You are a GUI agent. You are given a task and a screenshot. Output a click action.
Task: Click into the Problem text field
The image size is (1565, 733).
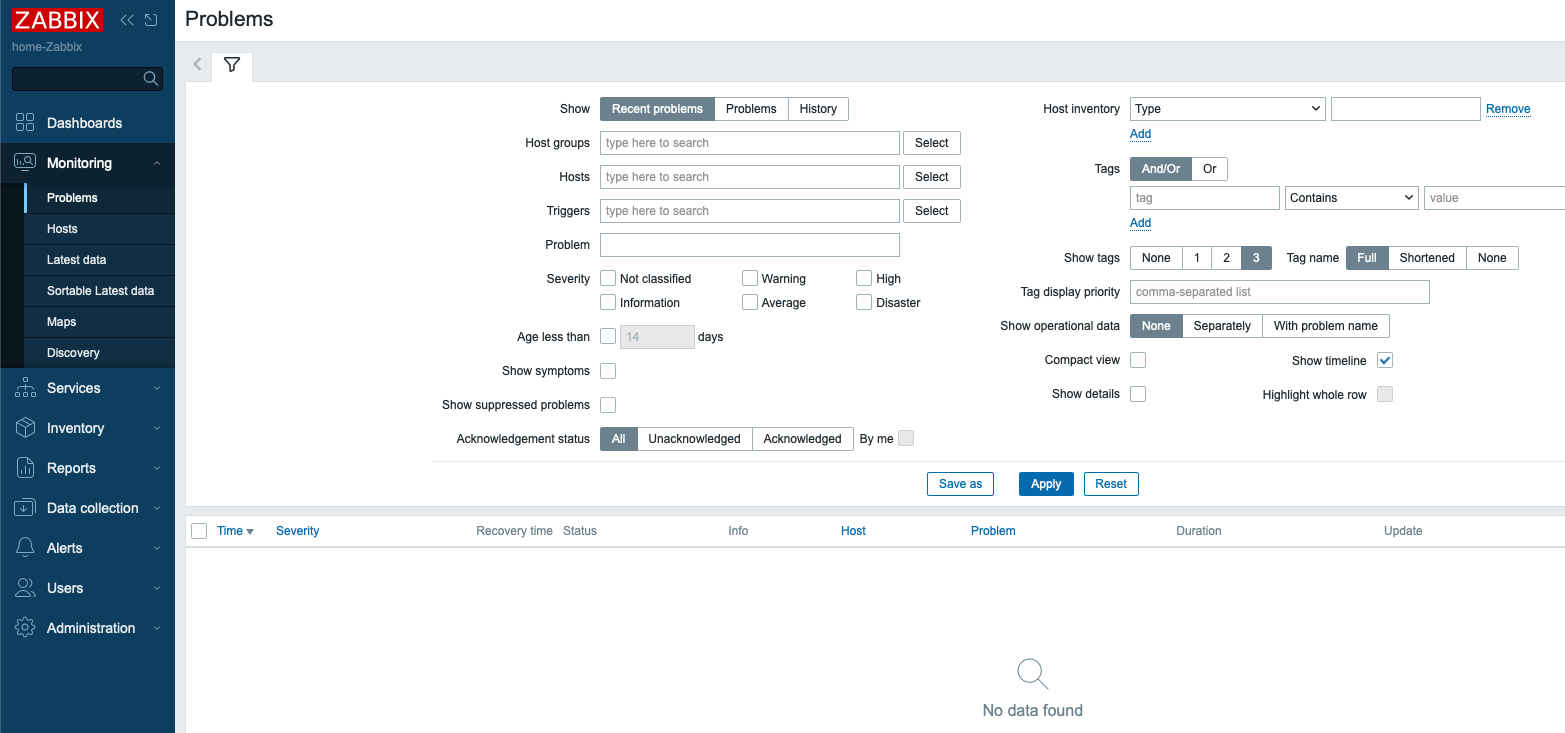tap(749, 245)
